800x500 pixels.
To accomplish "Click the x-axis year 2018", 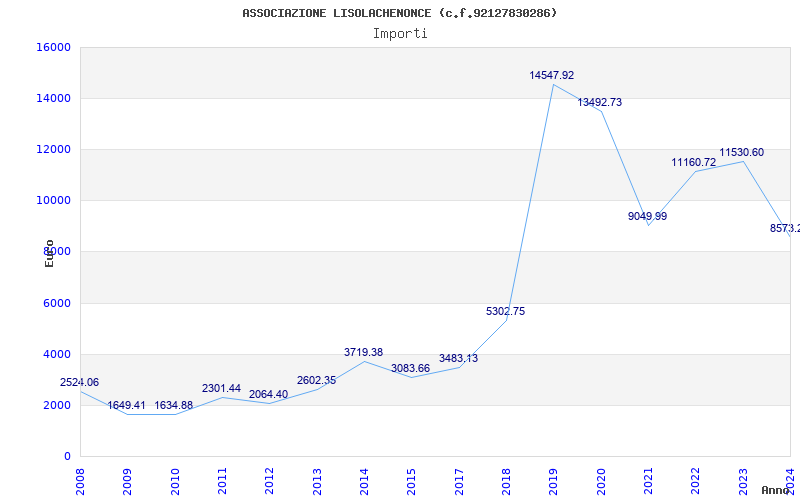I will [x=507, y=482].
